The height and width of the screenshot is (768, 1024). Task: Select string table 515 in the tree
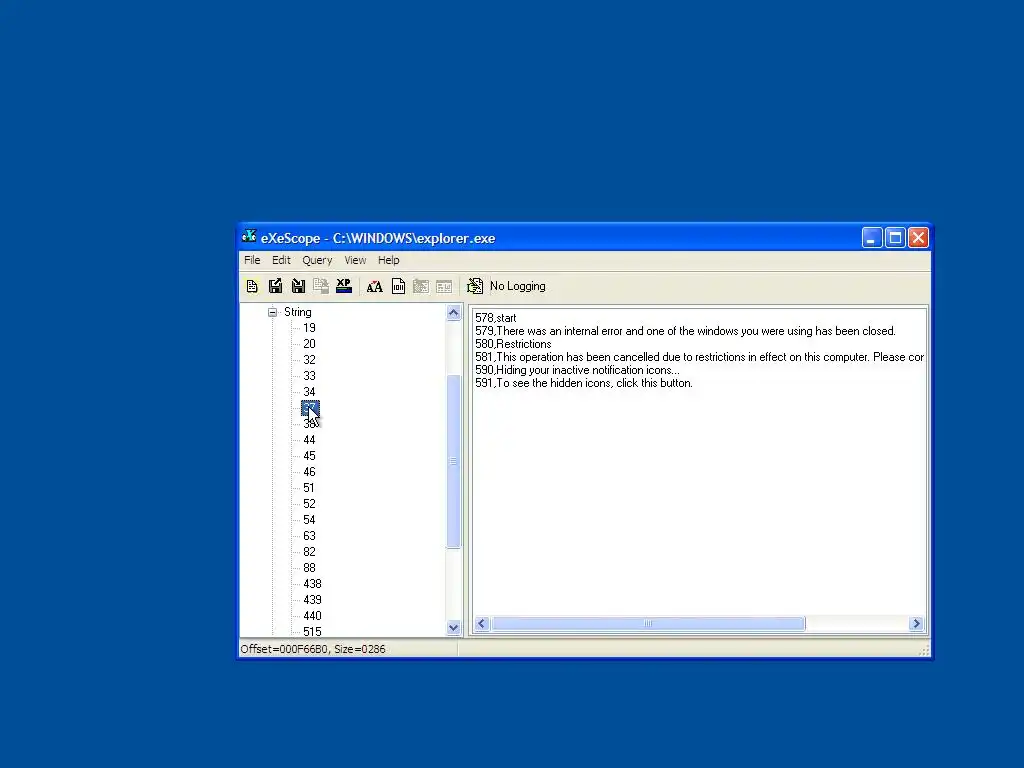click(x=312, y=632)
